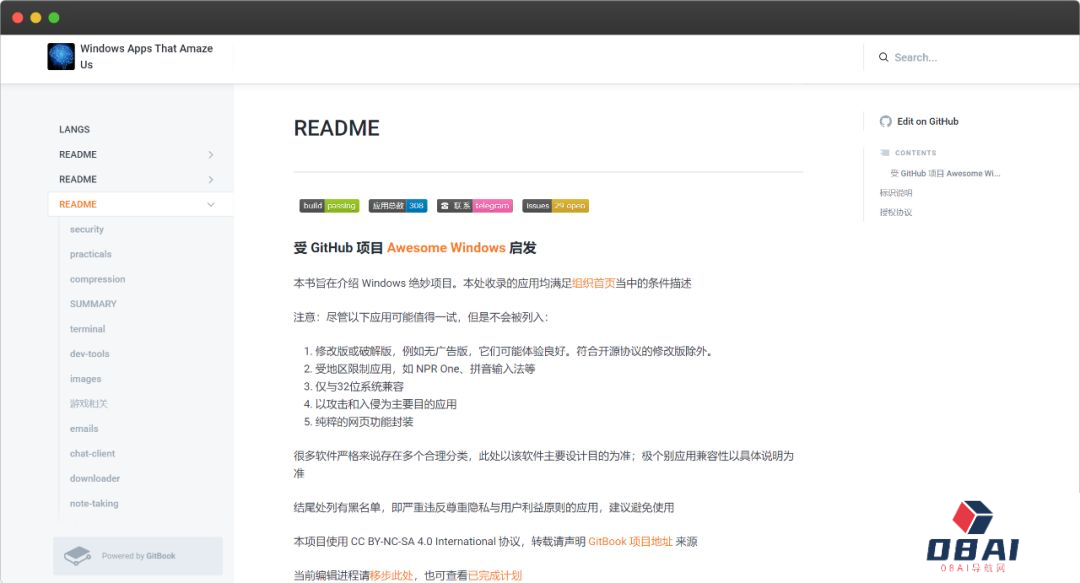Go to the downloader page

[94, 478]
